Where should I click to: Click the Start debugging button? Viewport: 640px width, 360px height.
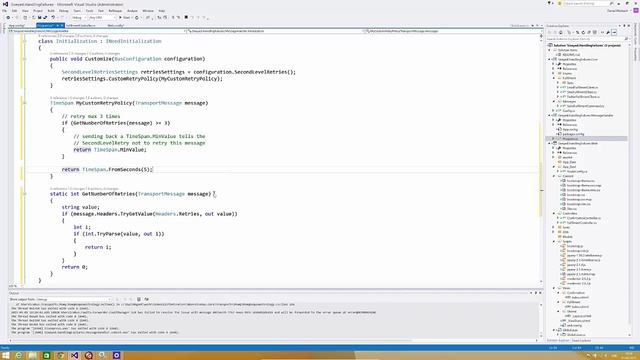coord(124,18)
